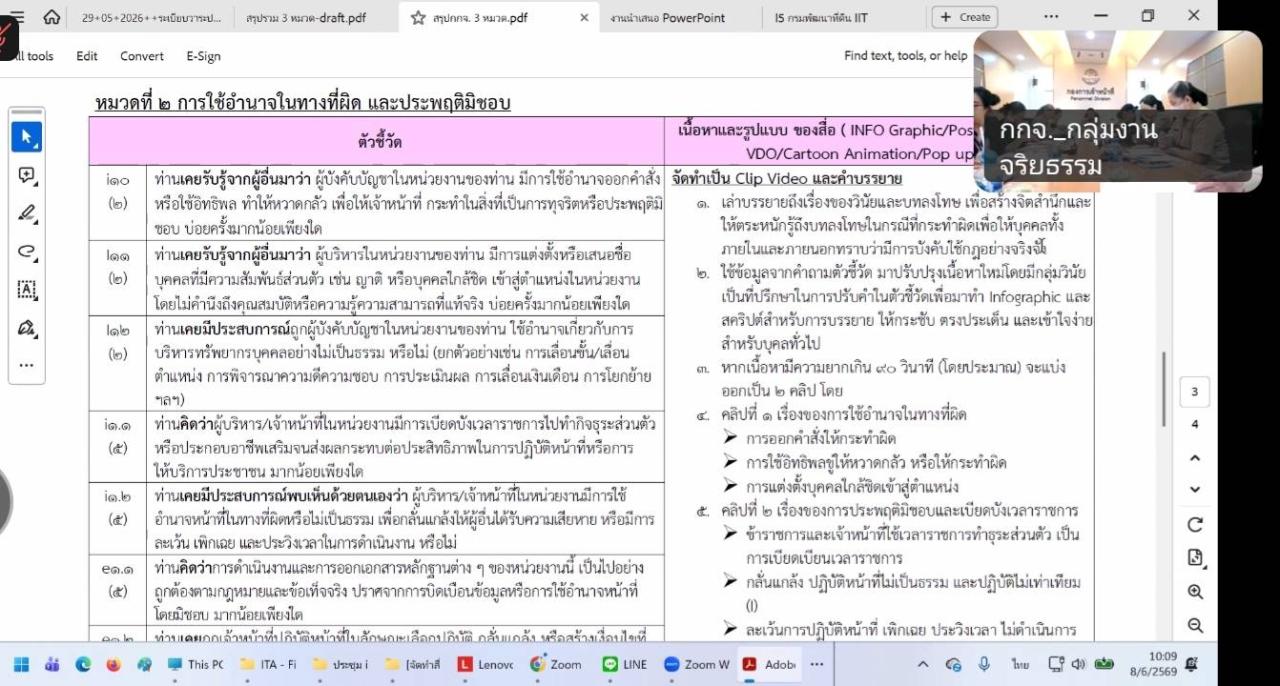This screenshot has height=686, width=1280.
Task: Go to the next page arrow
Action: pyautogui.click(x=1195, y=490)
